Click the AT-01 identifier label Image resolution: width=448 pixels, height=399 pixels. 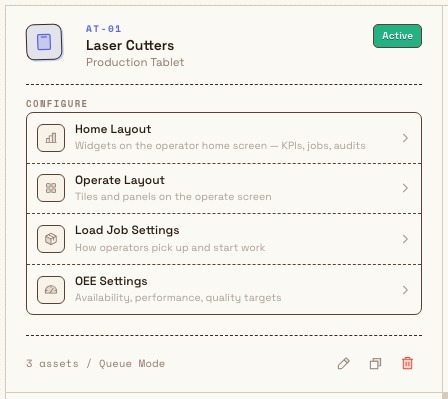(104, 29)
